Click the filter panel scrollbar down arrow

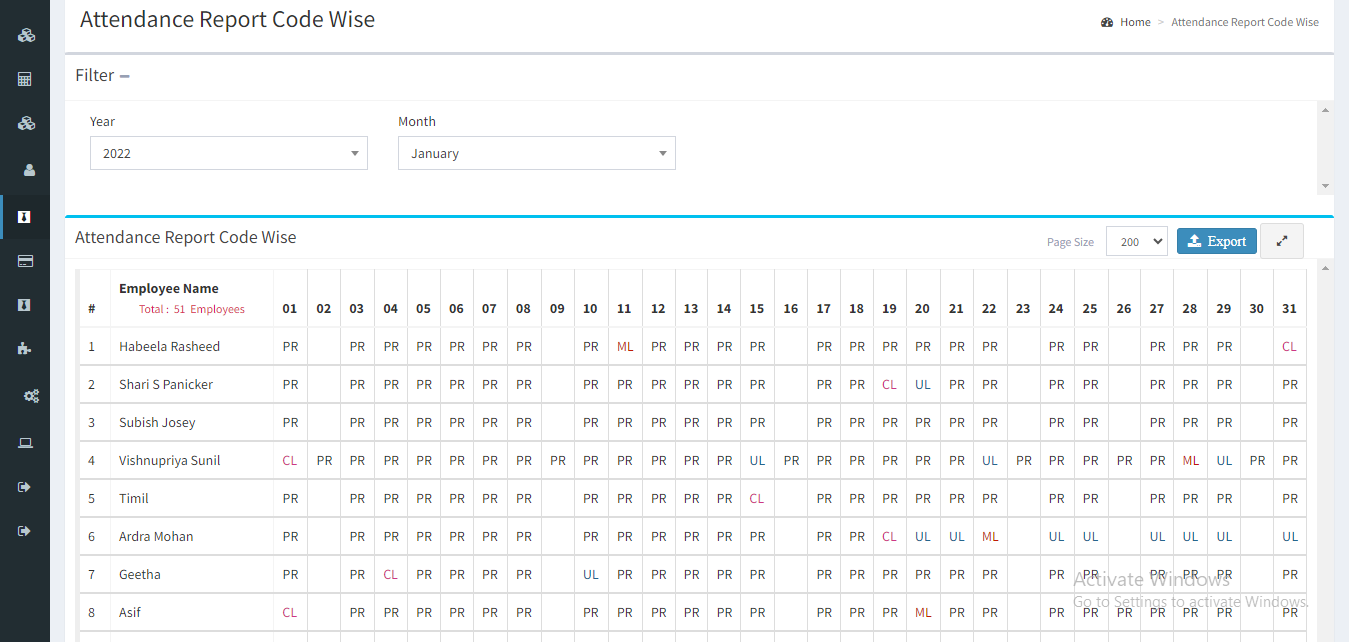1325,186
